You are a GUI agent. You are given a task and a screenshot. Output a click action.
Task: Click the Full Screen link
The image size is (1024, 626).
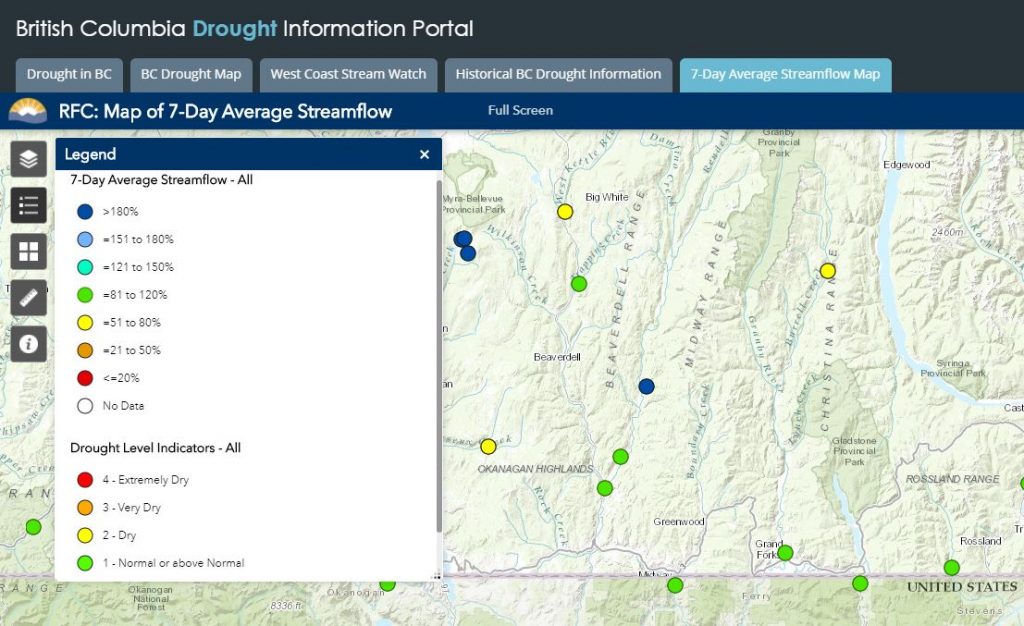pyautogui.click(x=520, y=111)
